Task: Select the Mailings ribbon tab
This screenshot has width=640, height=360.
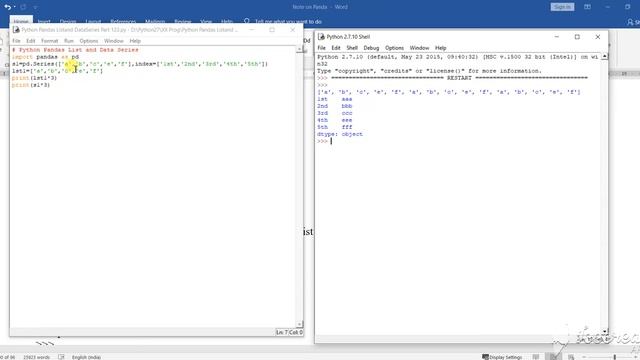Action: [x=155, y=22]
